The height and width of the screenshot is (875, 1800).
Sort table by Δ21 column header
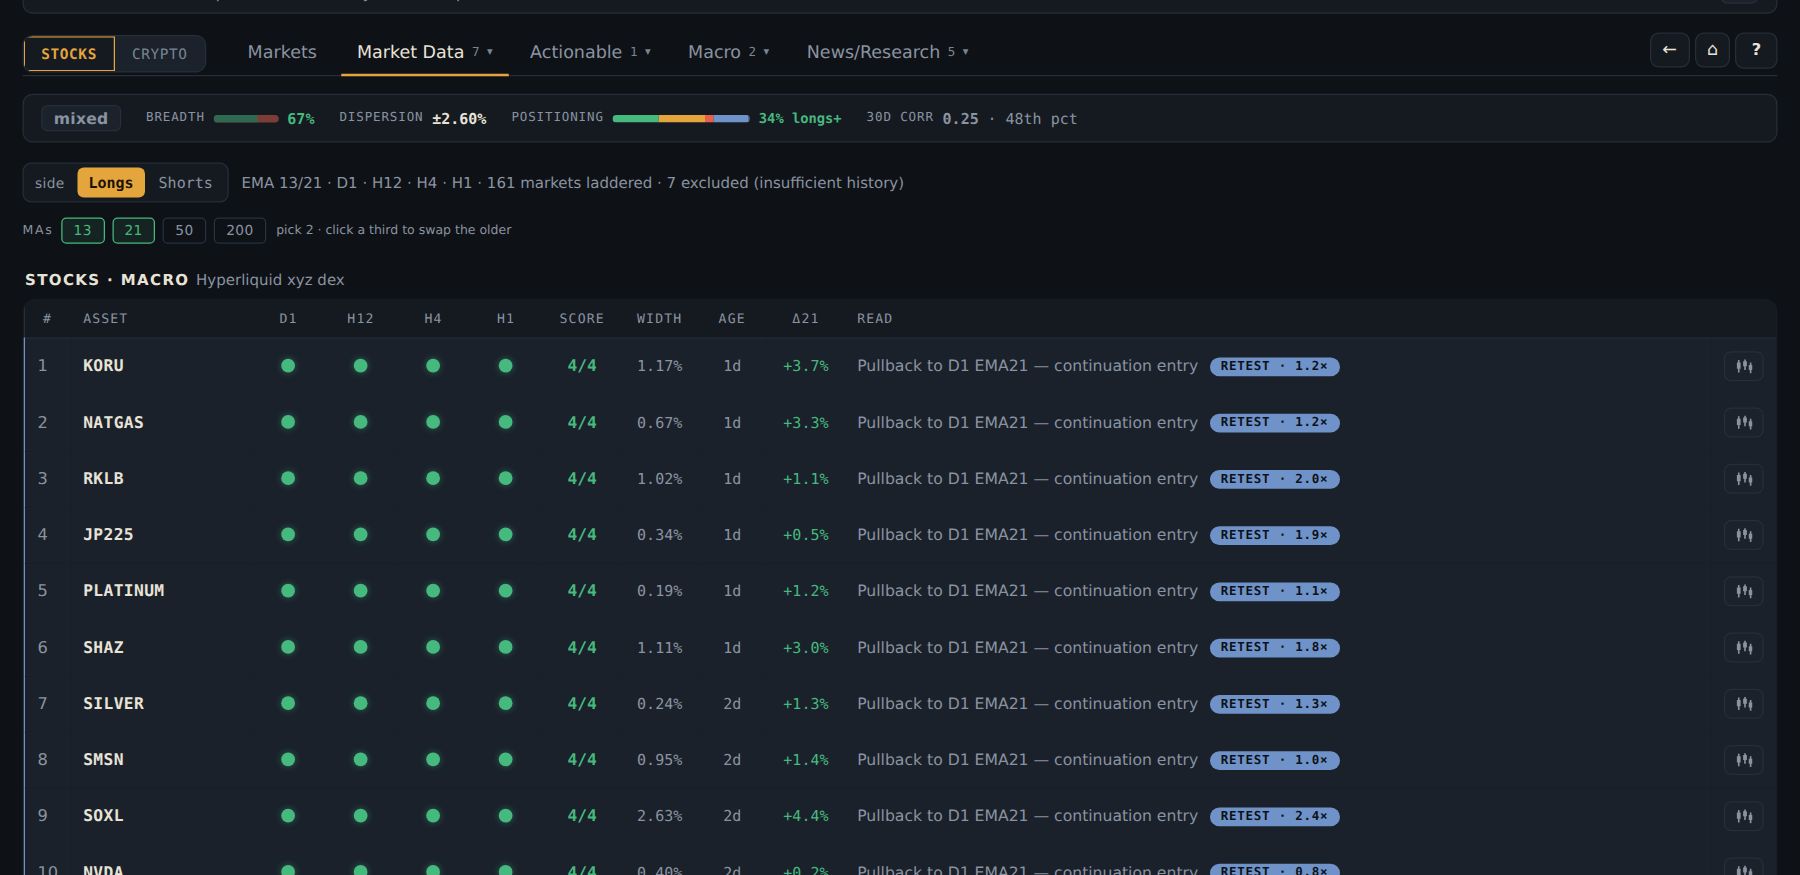[805, 319]
